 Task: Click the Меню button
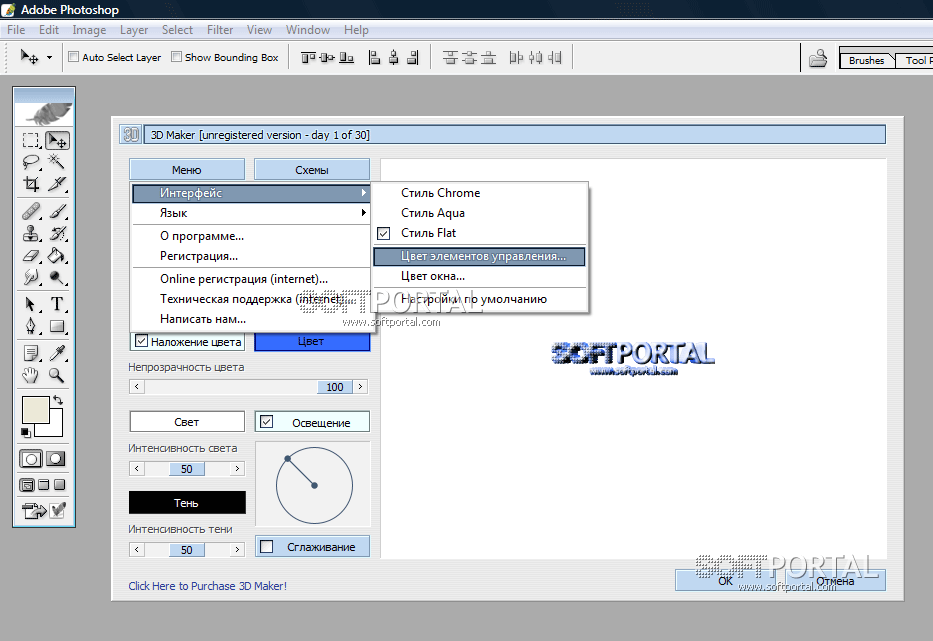pyautogui.click(x=187, y=170)
